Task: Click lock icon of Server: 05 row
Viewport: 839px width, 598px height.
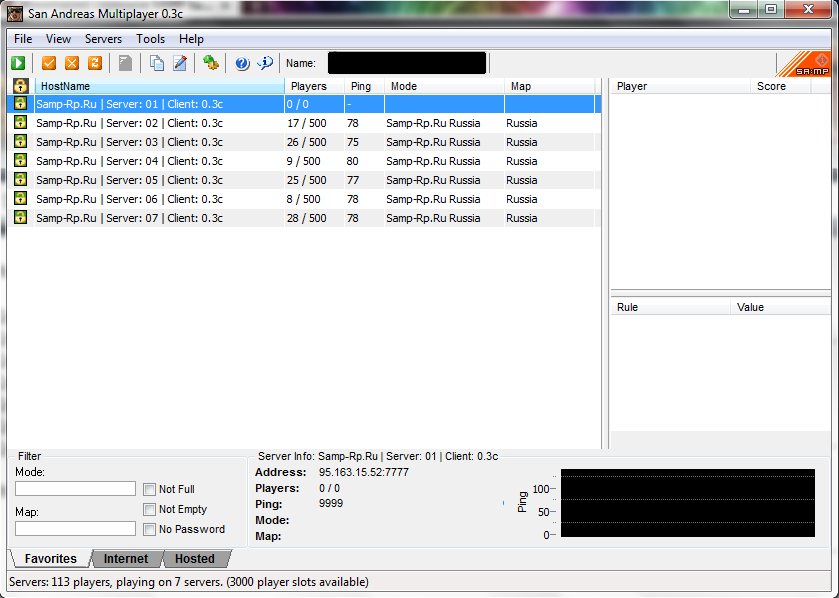Action: tap(20, 180)
